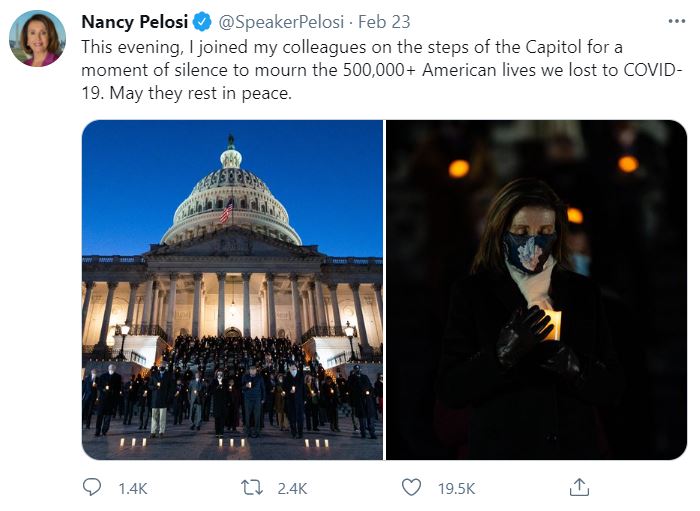This screenshot has width=700, height=511.
Task: Open Nancy Pelosi's profile avatar
Action: point(37,39)
